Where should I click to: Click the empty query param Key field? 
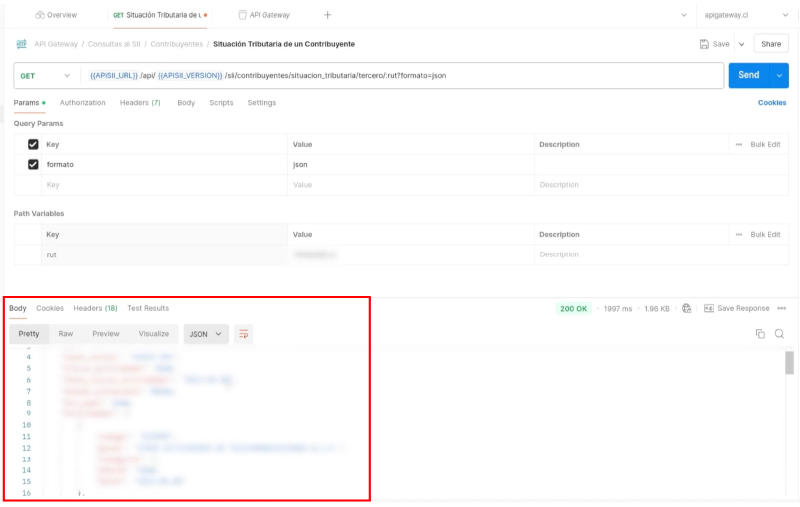click(x=164, y=185)
